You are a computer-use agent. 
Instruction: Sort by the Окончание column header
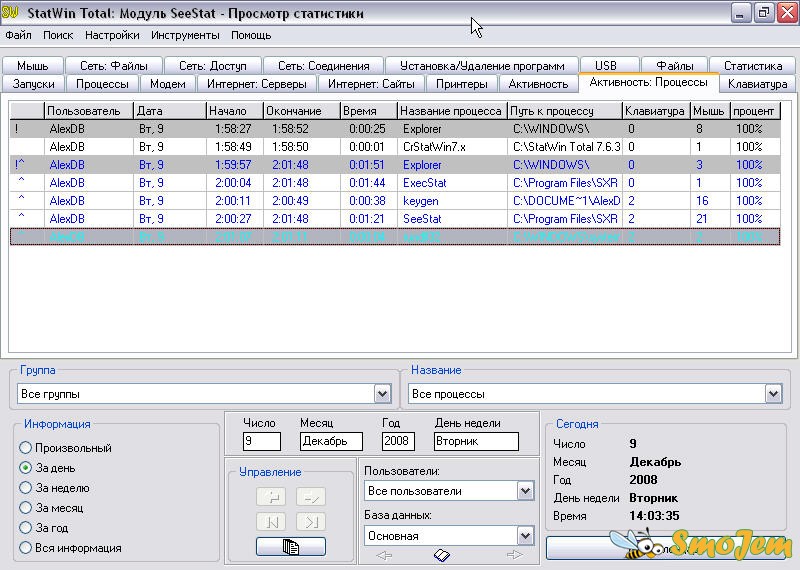(302, 111)
